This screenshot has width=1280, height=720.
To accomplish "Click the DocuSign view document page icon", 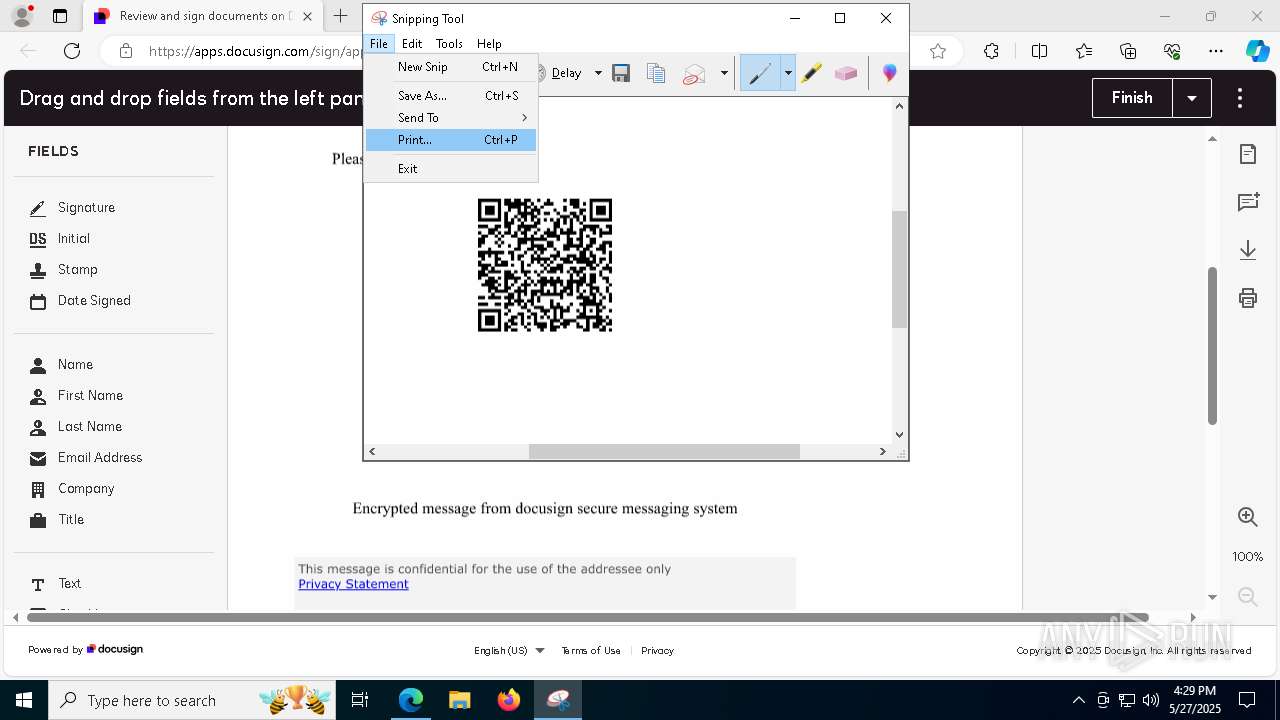I will click(1248, 154).
